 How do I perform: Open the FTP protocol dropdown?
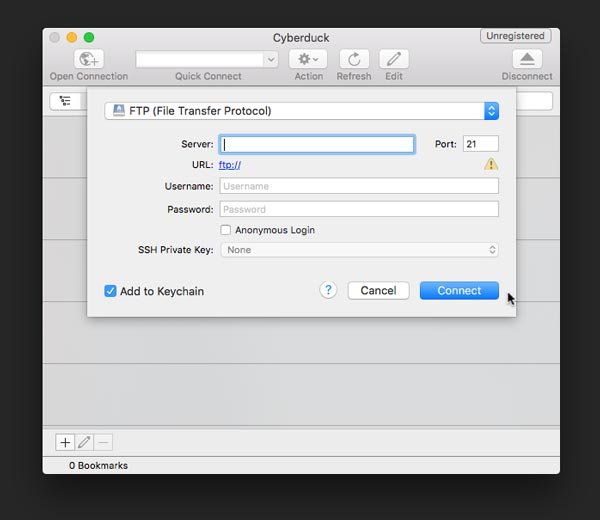(x=302, y=111)
